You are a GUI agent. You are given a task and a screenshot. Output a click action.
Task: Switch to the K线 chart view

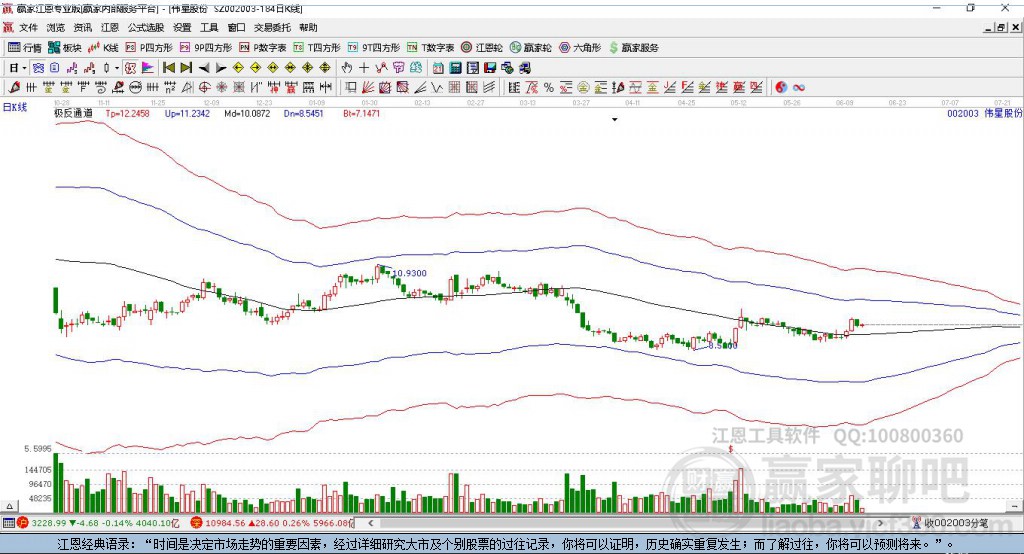[103, 48]
